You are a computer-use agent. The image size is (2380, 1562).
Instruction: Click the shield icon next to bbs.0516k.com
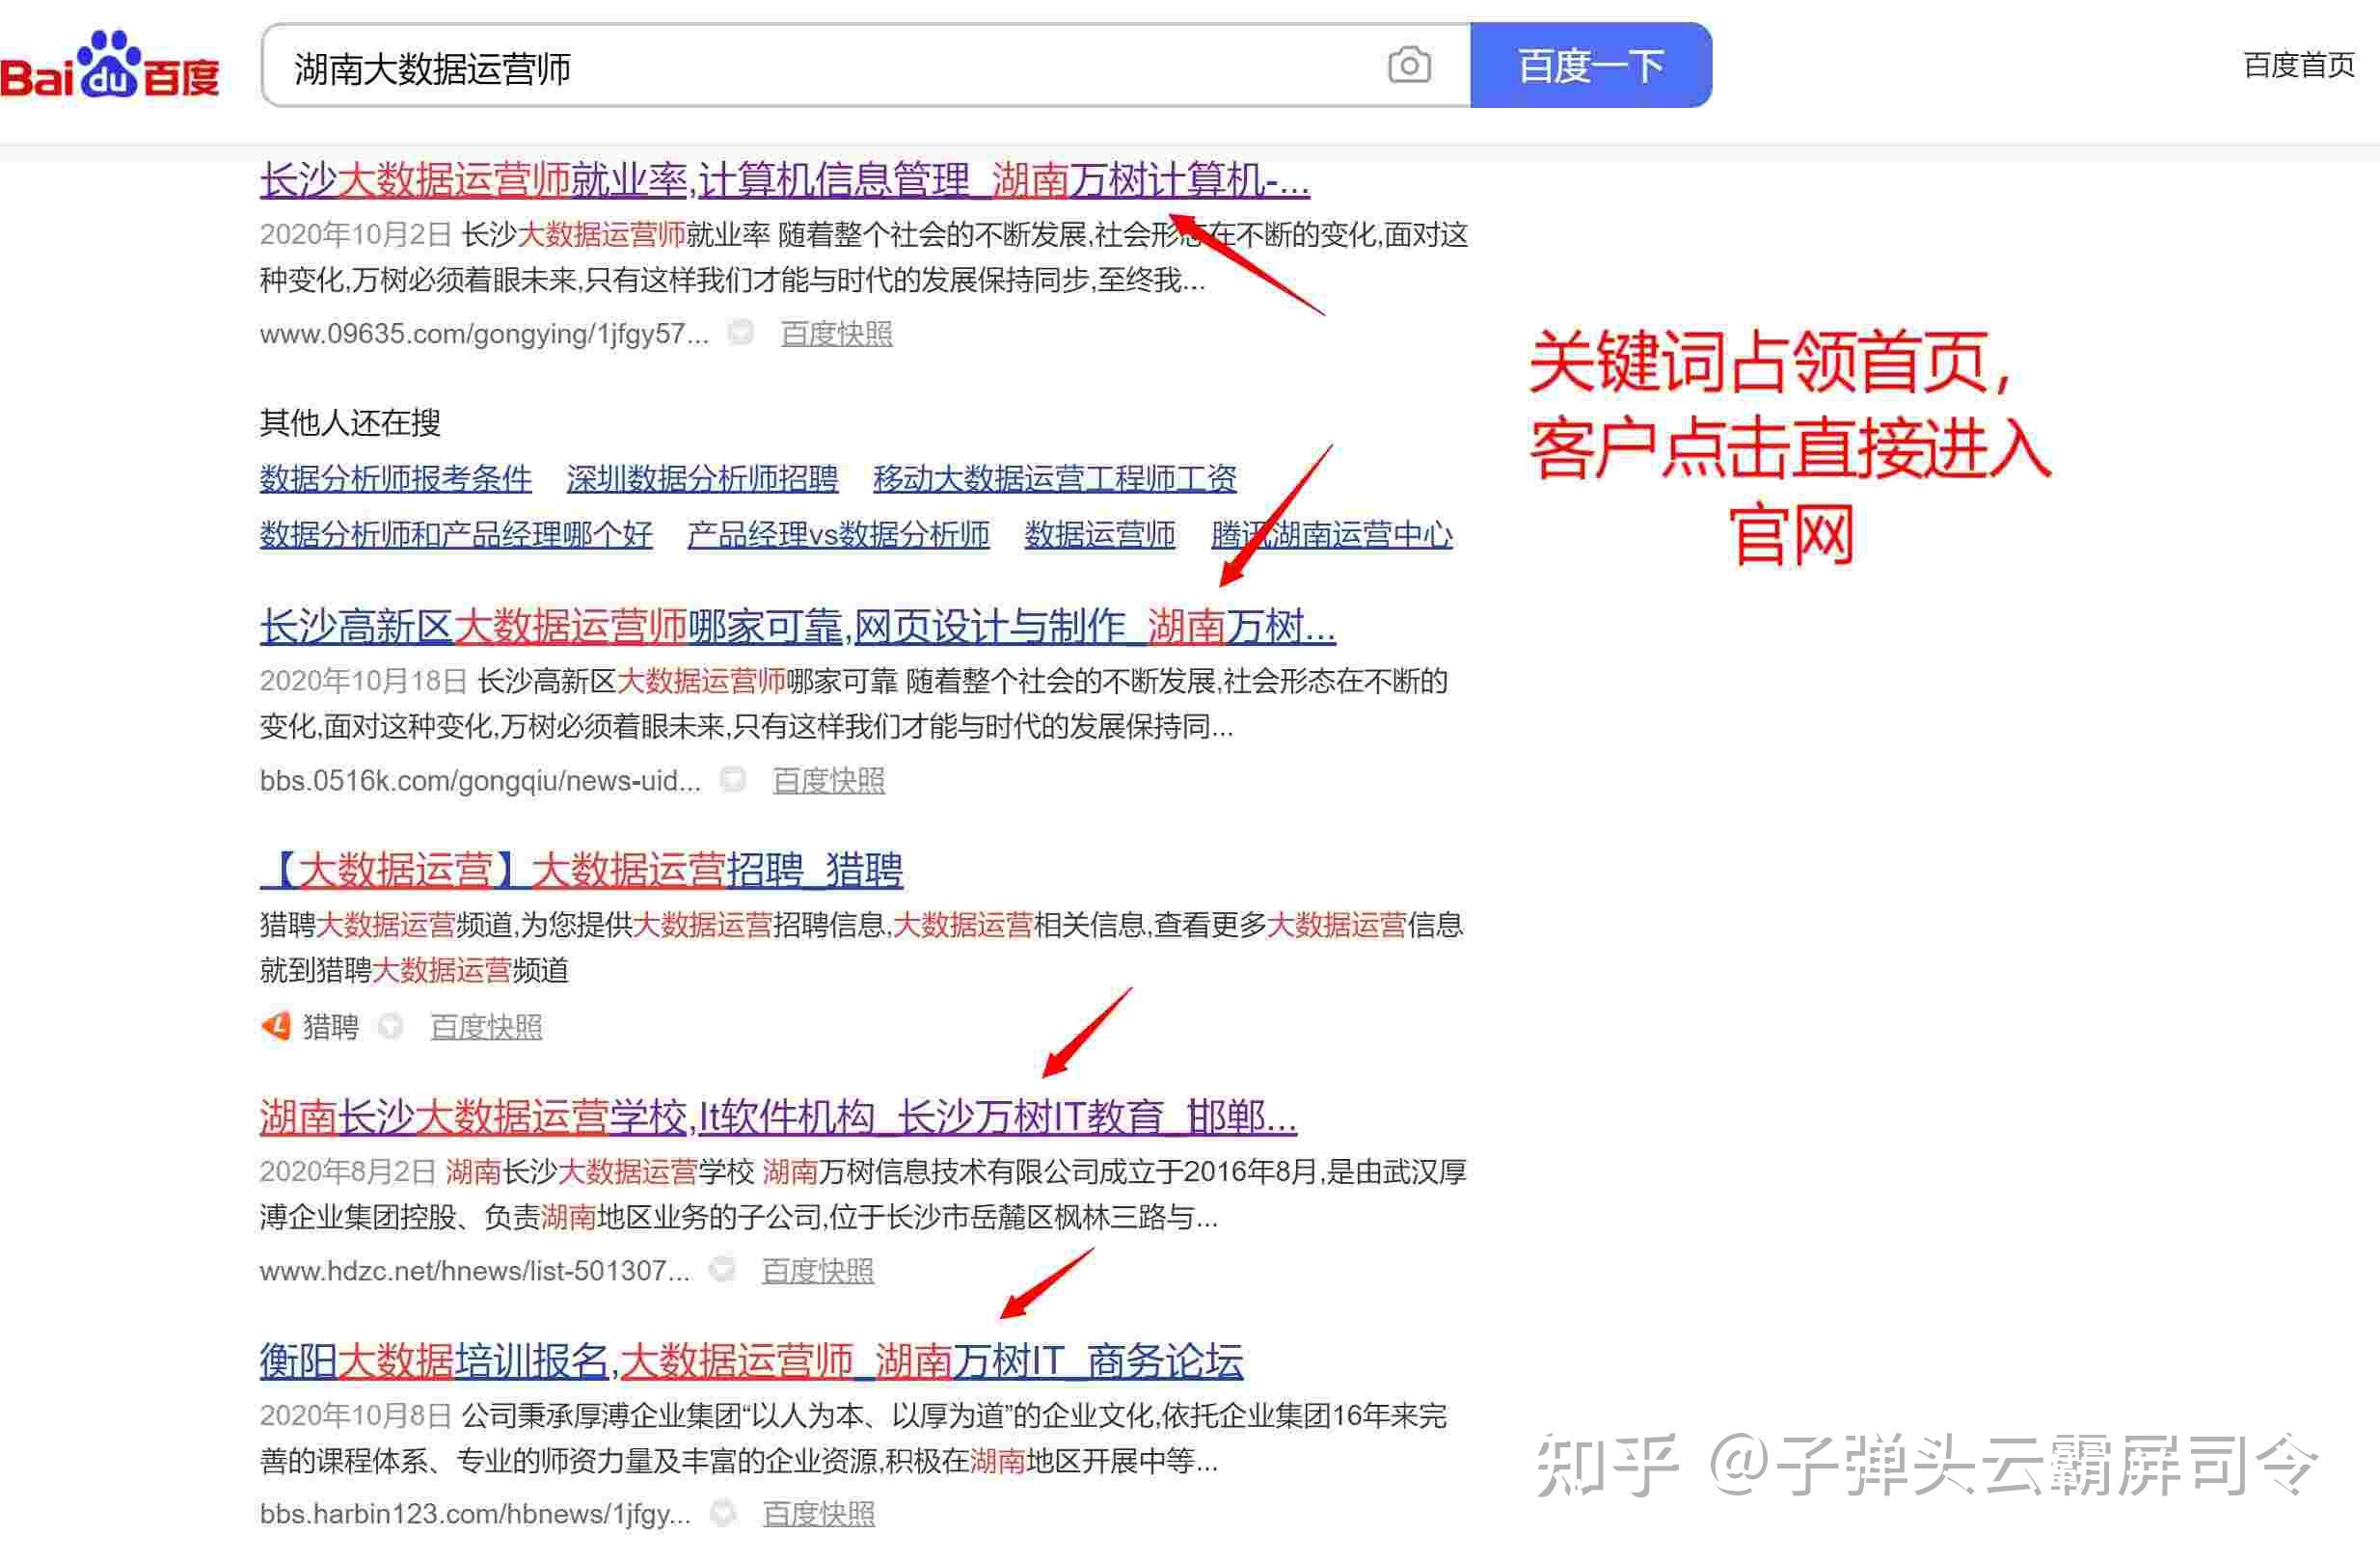[x=733, y=780]
